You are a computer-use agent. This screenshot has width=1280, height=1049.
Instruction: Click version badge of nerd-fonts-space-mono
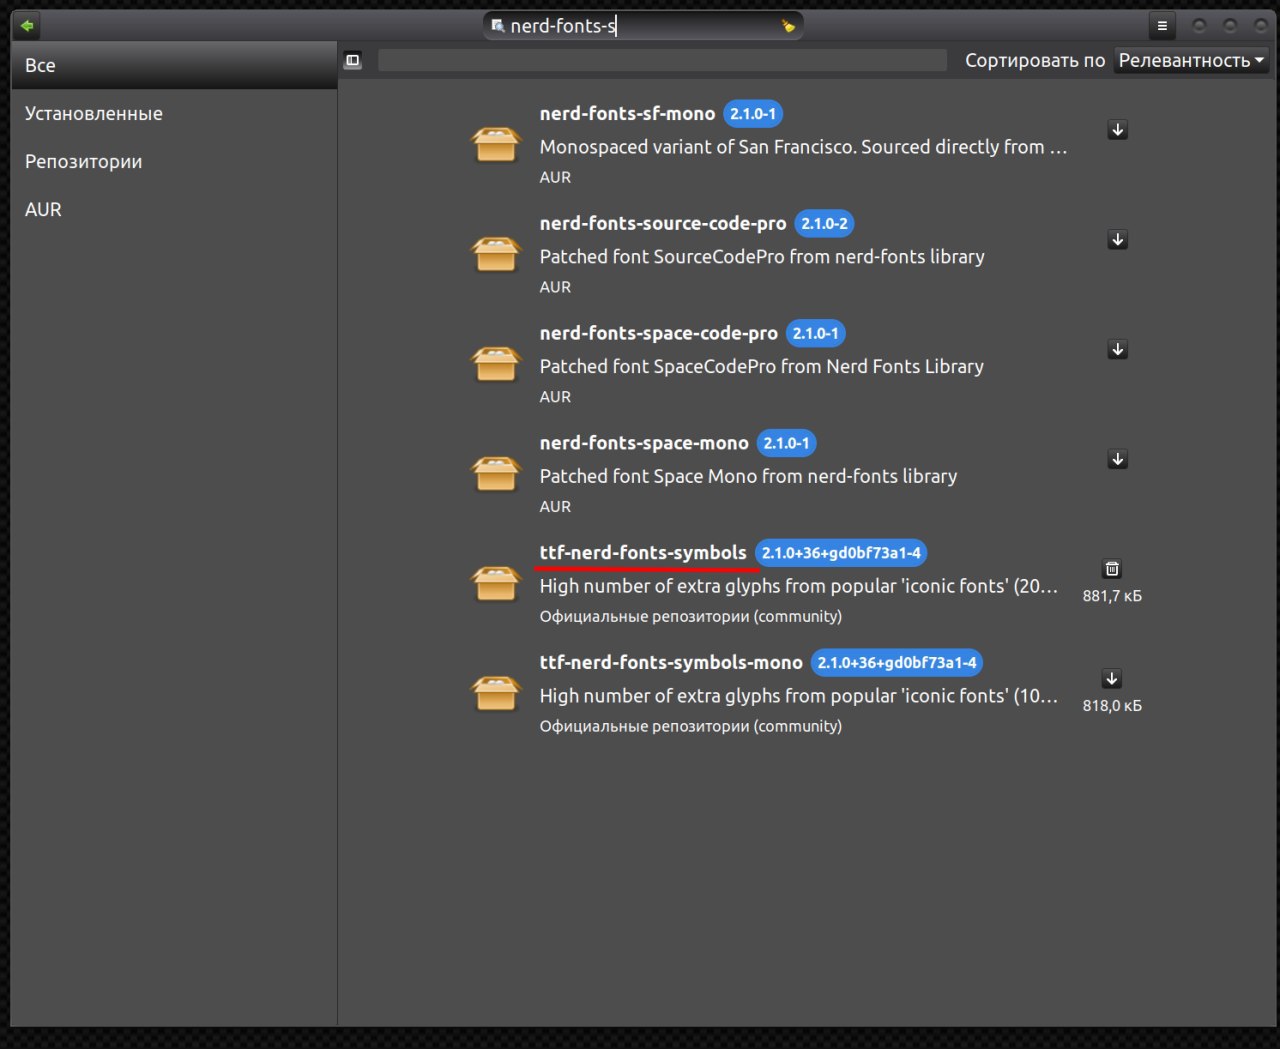(x=786, y=443)
